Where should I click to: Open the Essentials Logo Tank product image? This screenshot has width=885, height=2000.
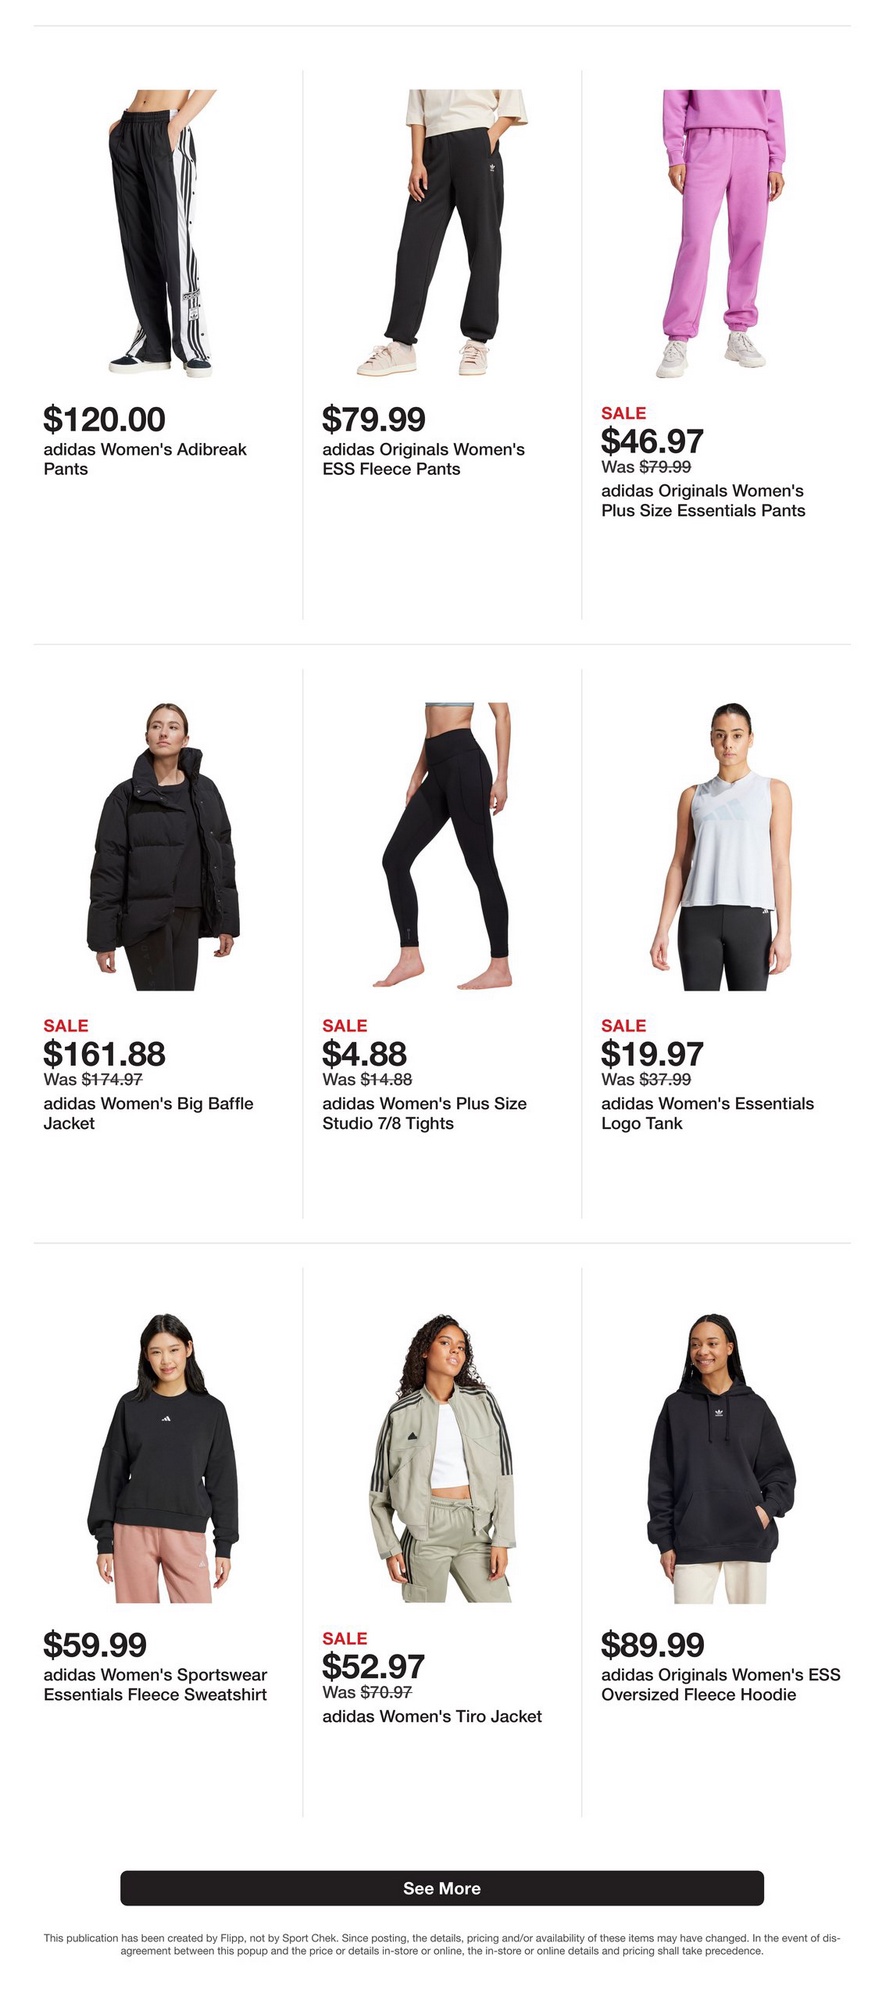(x=720, y=847)
